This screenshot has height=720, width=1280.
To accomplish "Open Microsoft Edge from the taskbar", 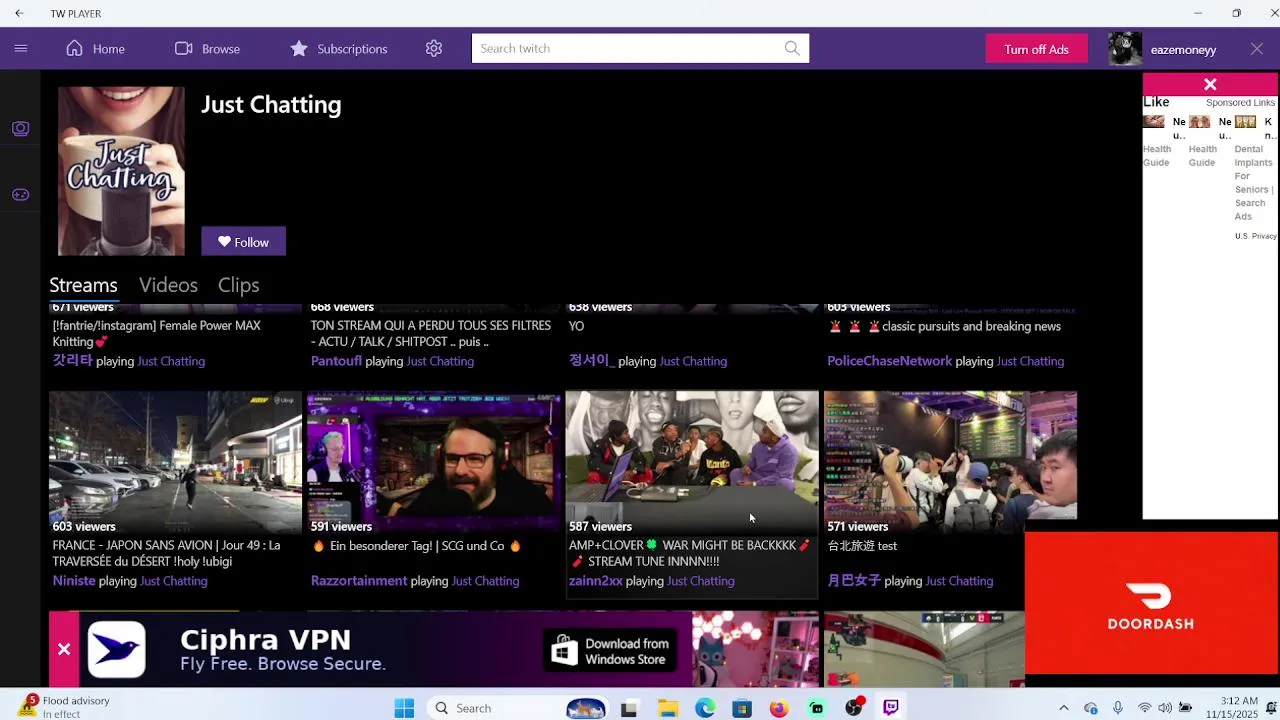I will point(705,708).
